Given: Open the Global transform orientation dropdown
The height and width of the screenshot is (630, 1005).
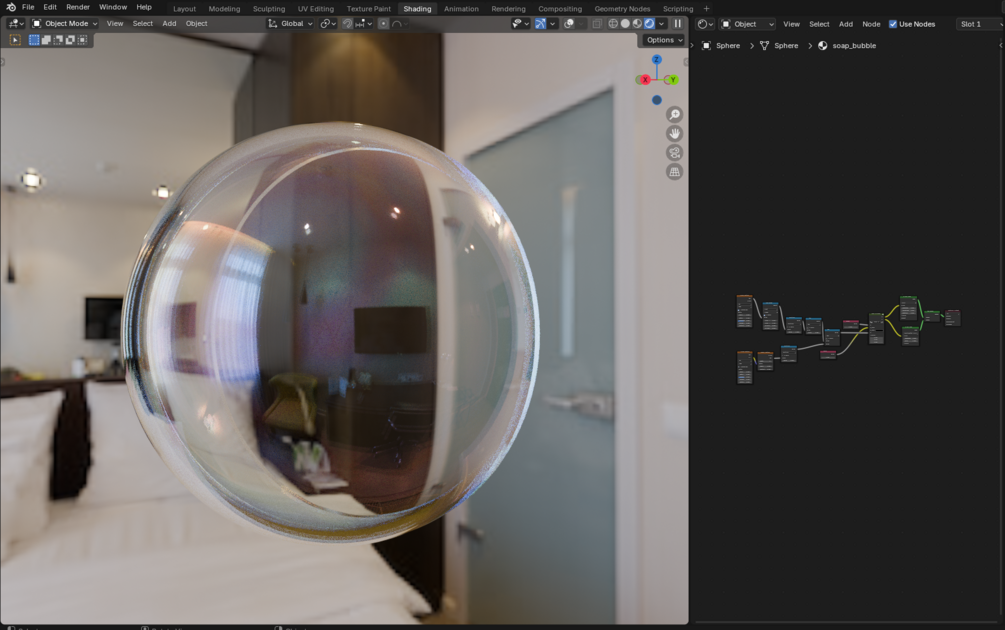Looking at the screenshot, I should click(x=290, y=24).
